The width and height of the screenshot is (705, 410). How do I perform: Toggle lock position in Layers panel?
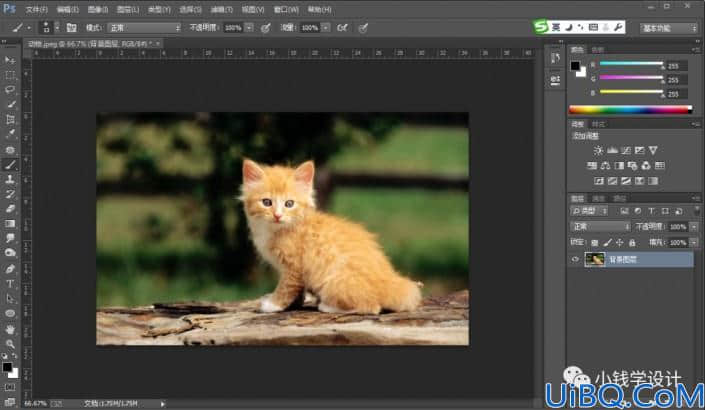click(x=620, y=243)
